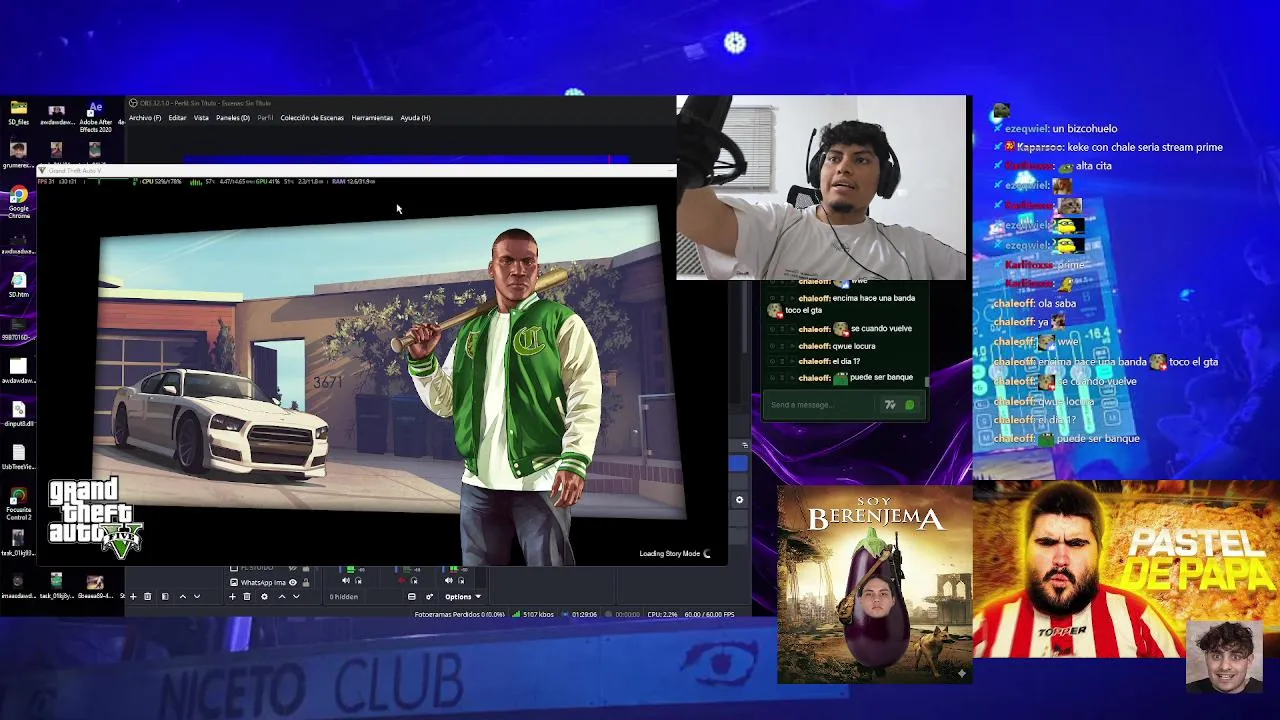Click the pop-out icon above the blue button
This screenshot has height=720, width=1280.
pos(744,445)
